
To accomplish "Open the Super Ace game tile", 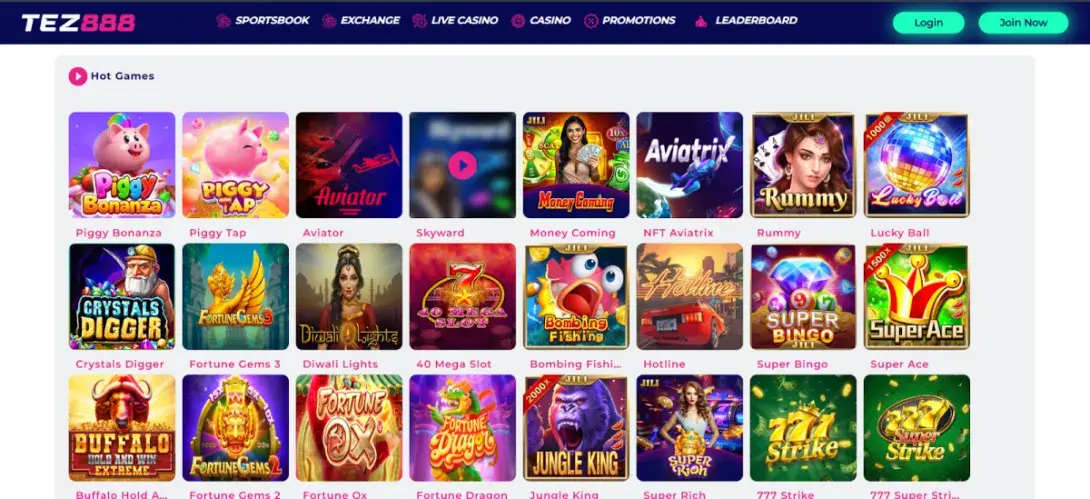I will pos(916,296).
